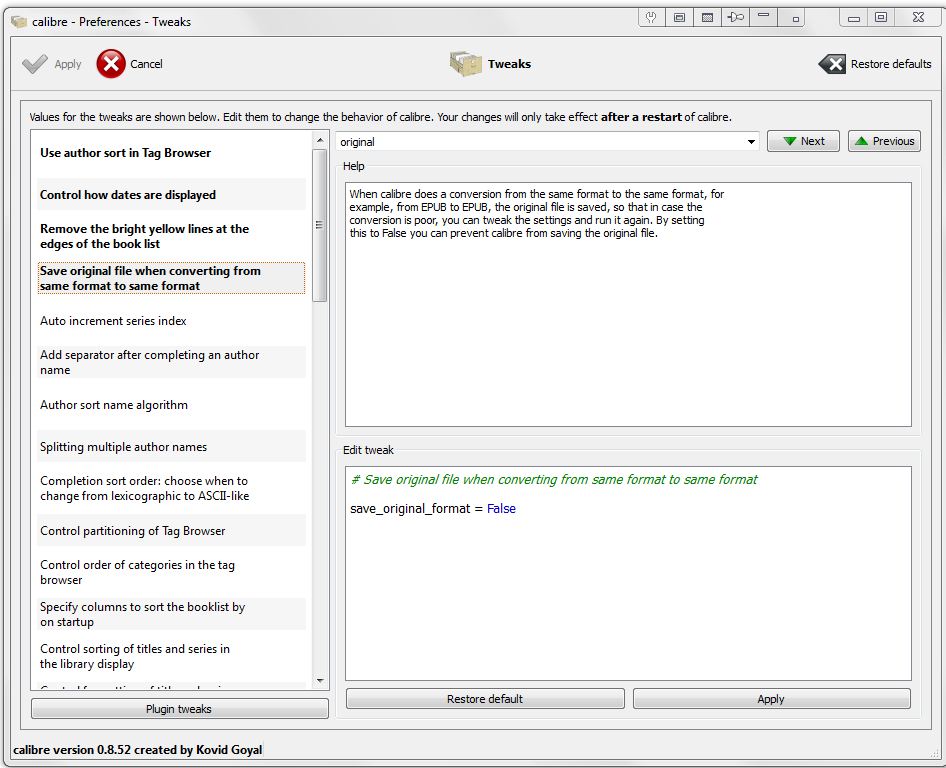This screenshot has height=768, width=946.
Task: Close the Preferences window
Action: pos(918,17)
